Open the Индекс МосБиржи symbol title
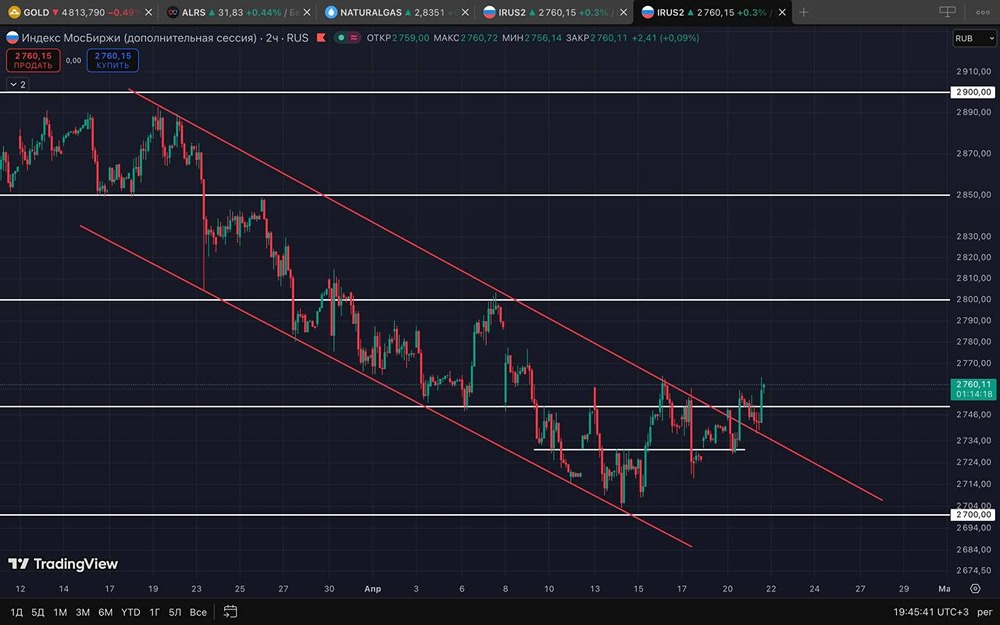The image size is (1000, 625). 139,38
